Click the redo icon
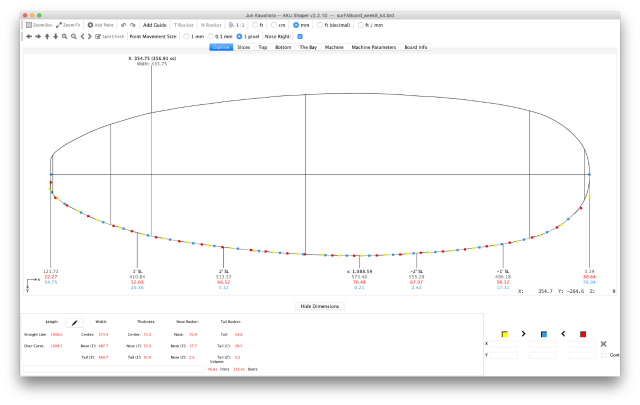 tap(133, 25)
